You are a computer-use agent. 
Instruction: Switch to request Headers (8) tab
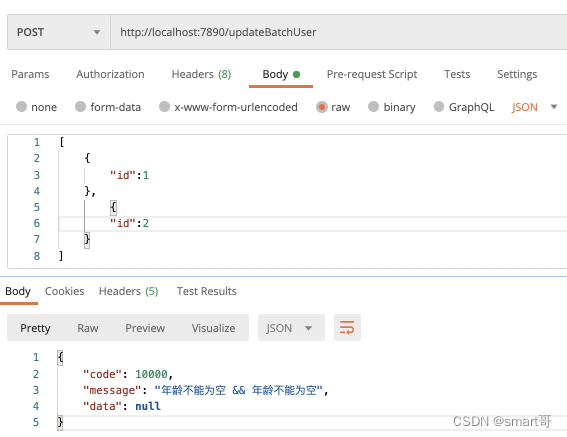(201, 74)
